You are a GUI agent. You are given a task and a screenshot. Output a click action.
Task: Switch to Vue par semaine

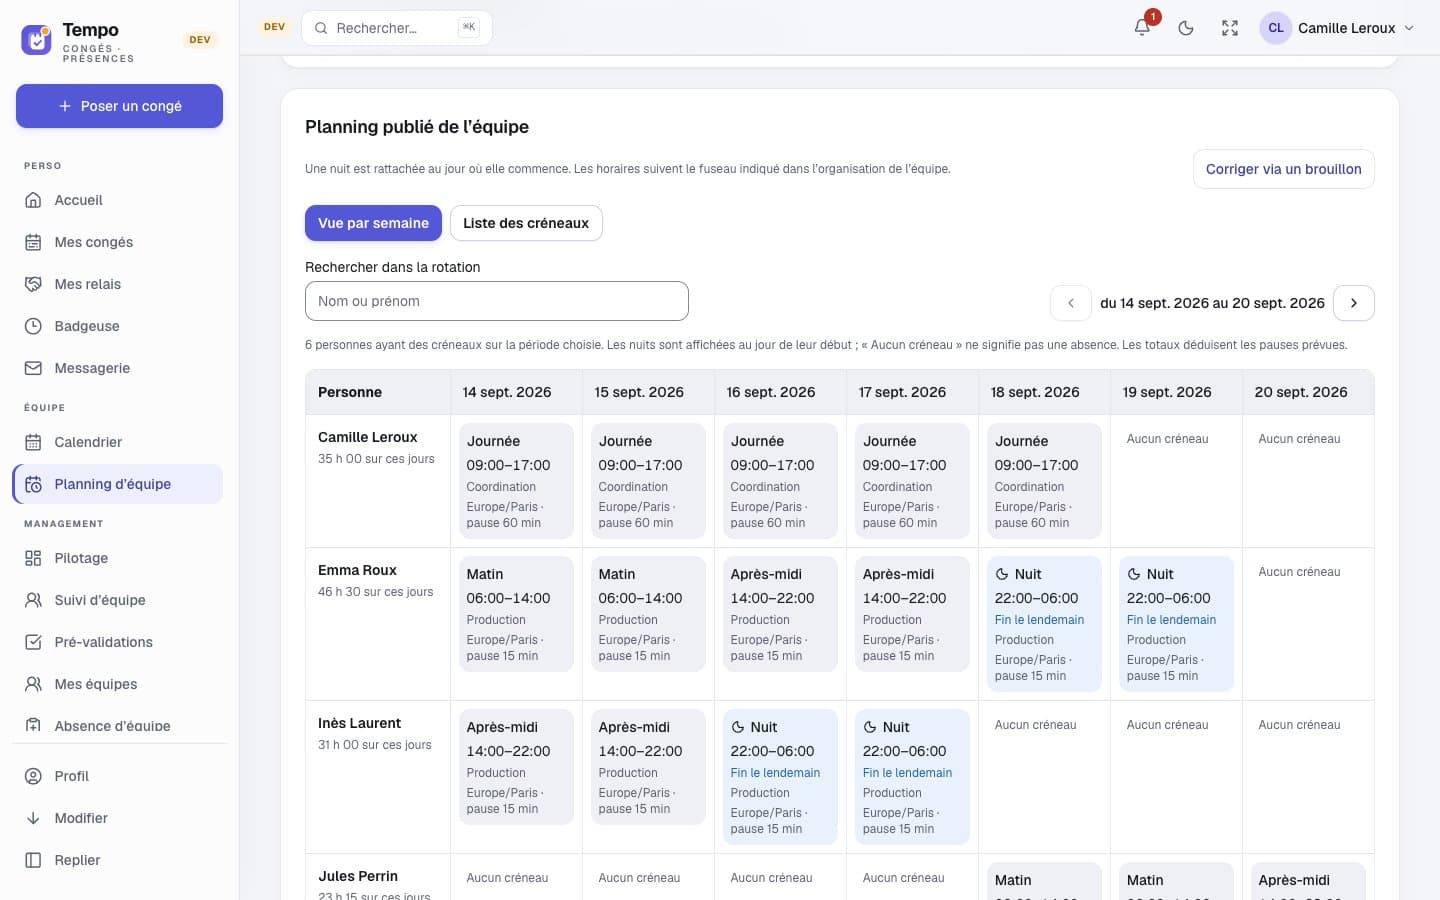coord(373,223)
